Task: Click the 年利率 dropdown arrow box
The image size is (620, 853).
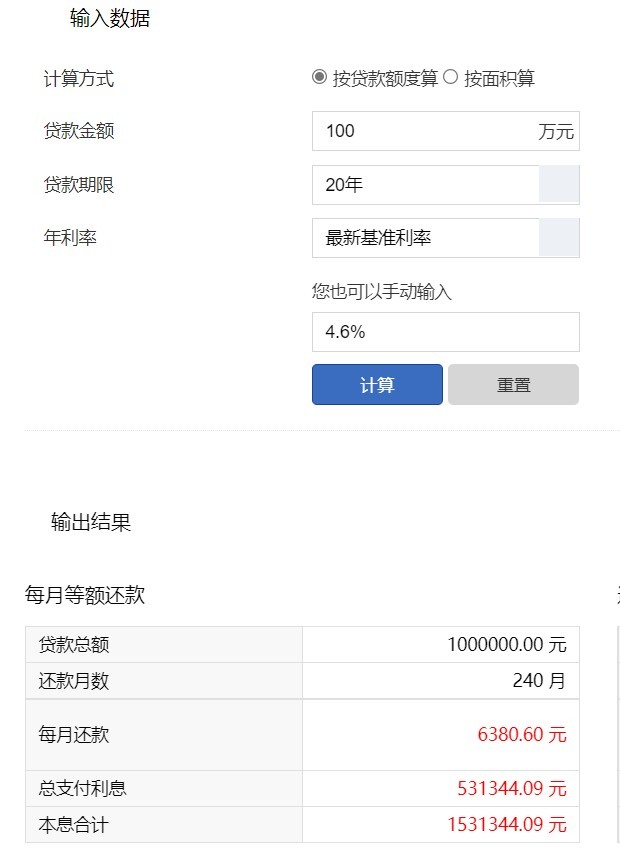Action: (x=559, y=238)
